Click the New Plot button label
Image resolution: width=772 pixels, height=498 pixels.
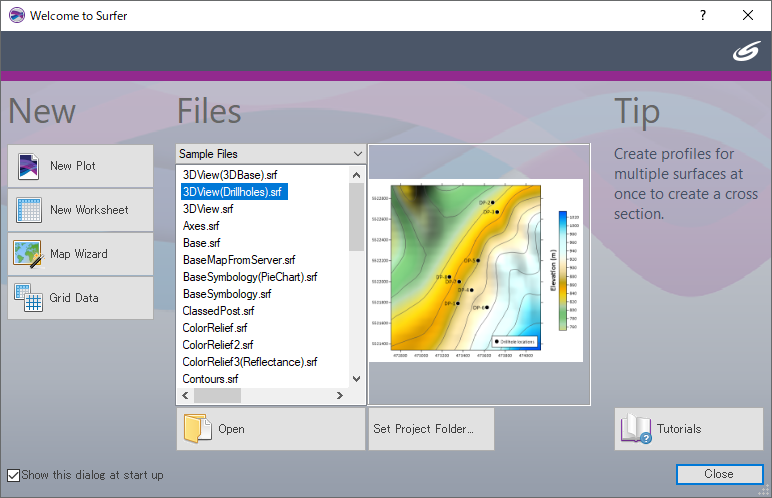click(73, 166)
